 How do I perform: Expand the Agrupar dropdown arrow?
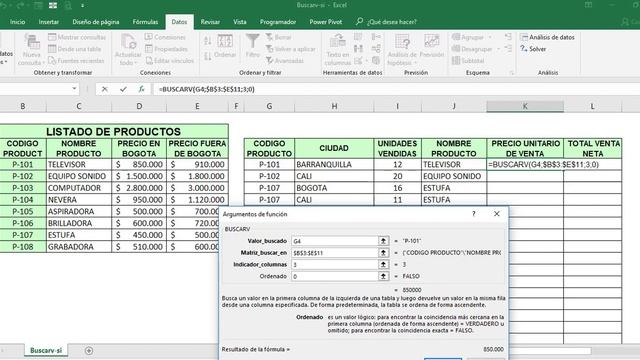[x=490, y=37]
